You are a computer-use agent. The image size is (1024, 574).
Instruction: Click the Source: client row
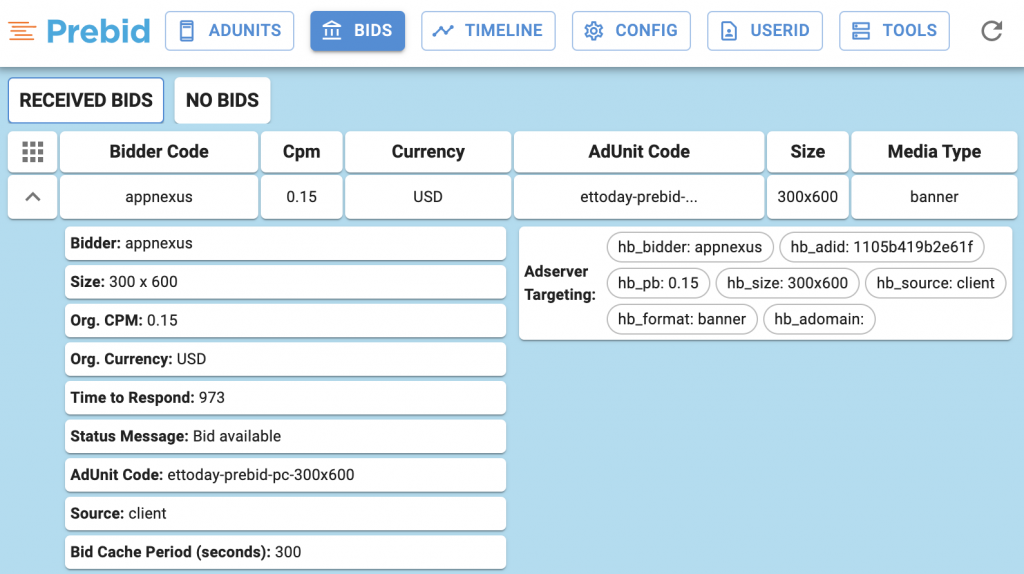(285, 513)
